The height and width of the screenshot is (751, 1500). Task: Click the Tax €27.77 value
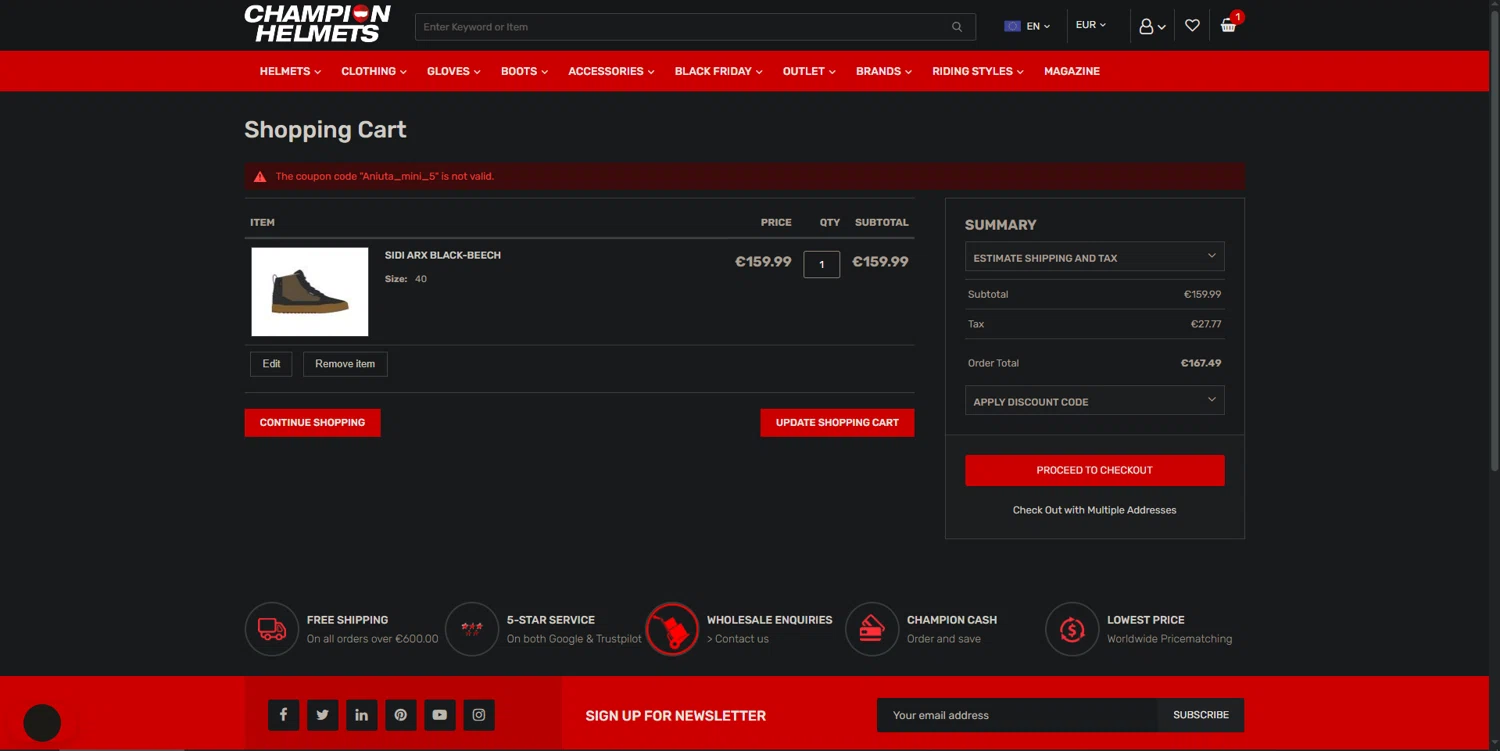click(1206, 324)
